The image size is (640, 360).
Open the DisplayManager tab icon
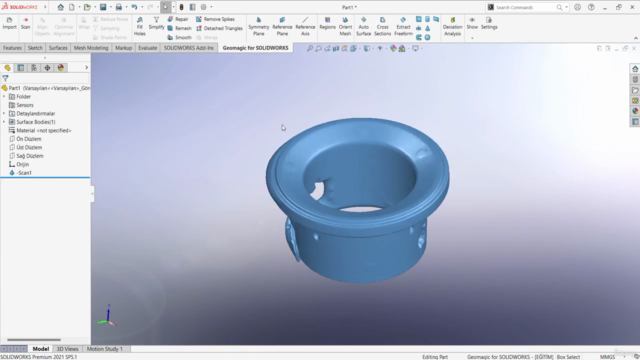(x=61, y=68)
